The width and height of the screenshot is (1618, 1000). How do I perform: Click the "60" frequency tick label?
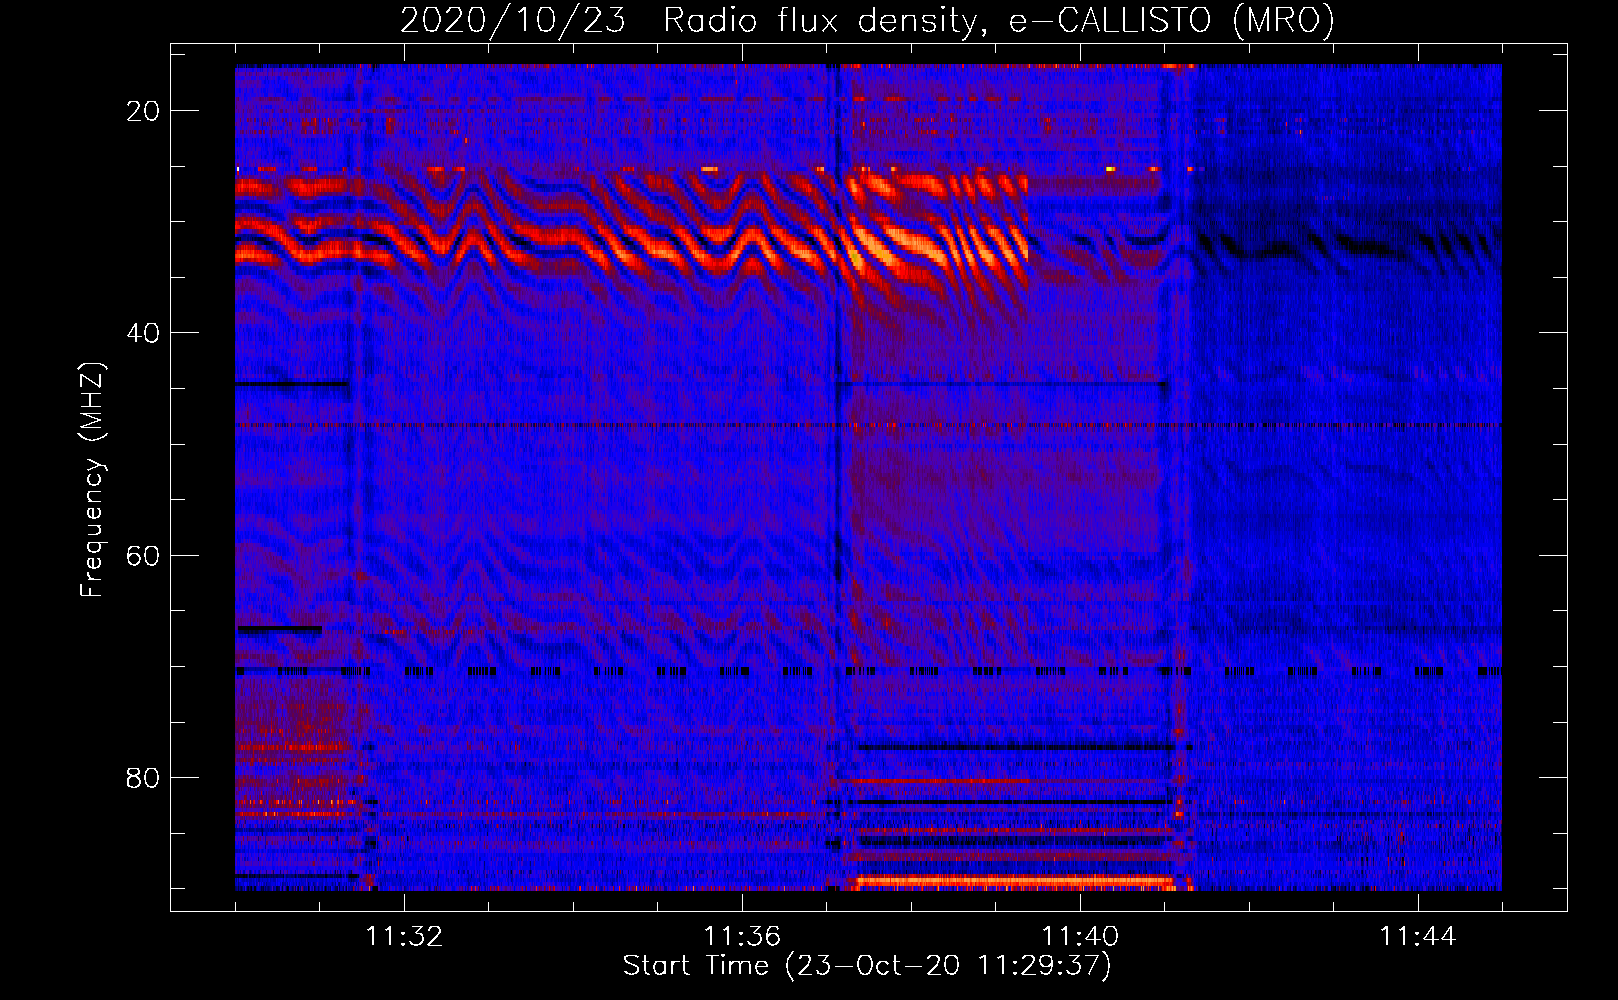(143, 555)
